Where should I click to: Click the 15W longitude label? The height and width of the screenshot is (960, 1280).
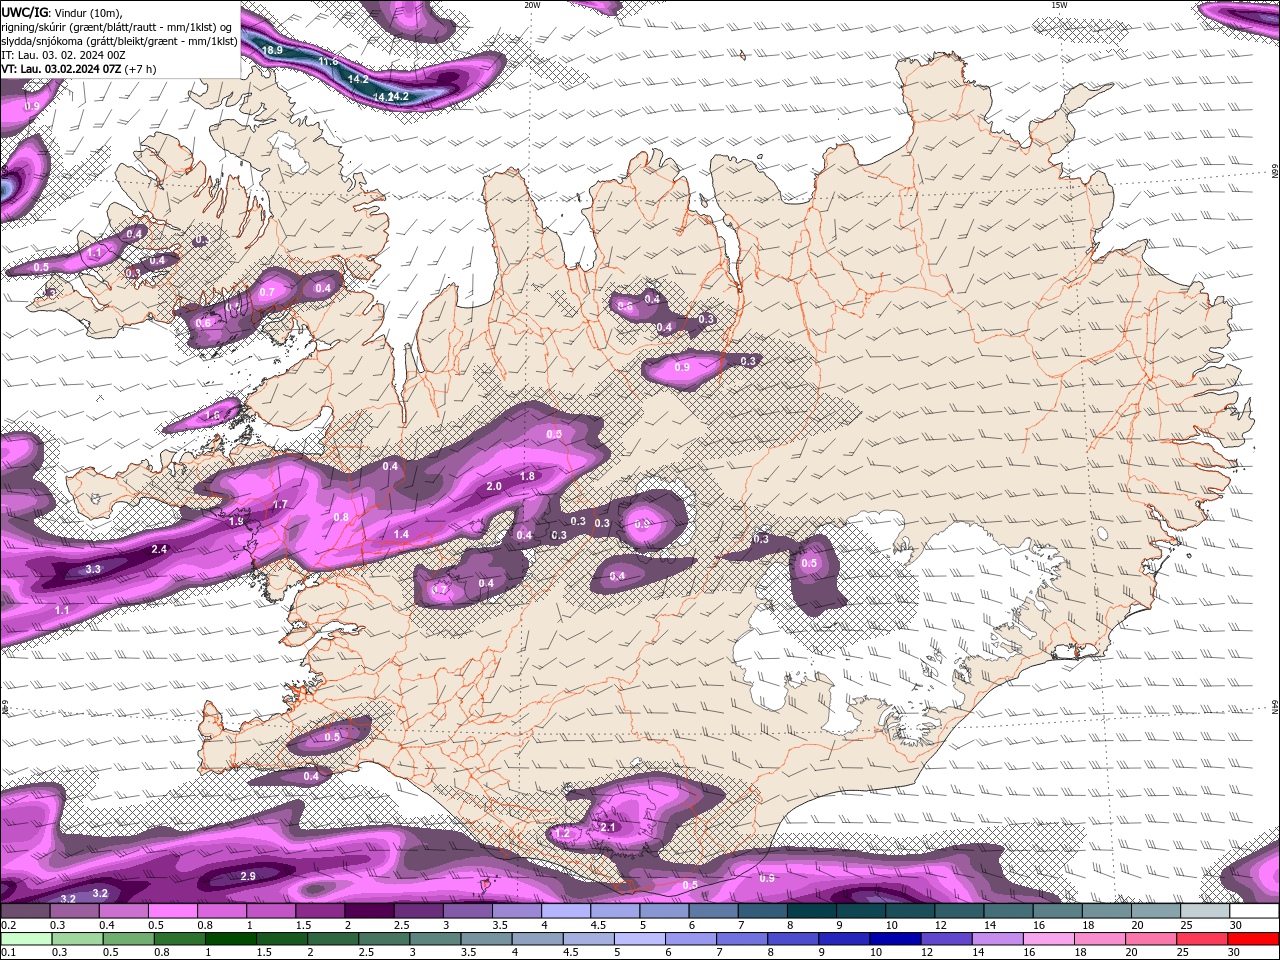1059,5
